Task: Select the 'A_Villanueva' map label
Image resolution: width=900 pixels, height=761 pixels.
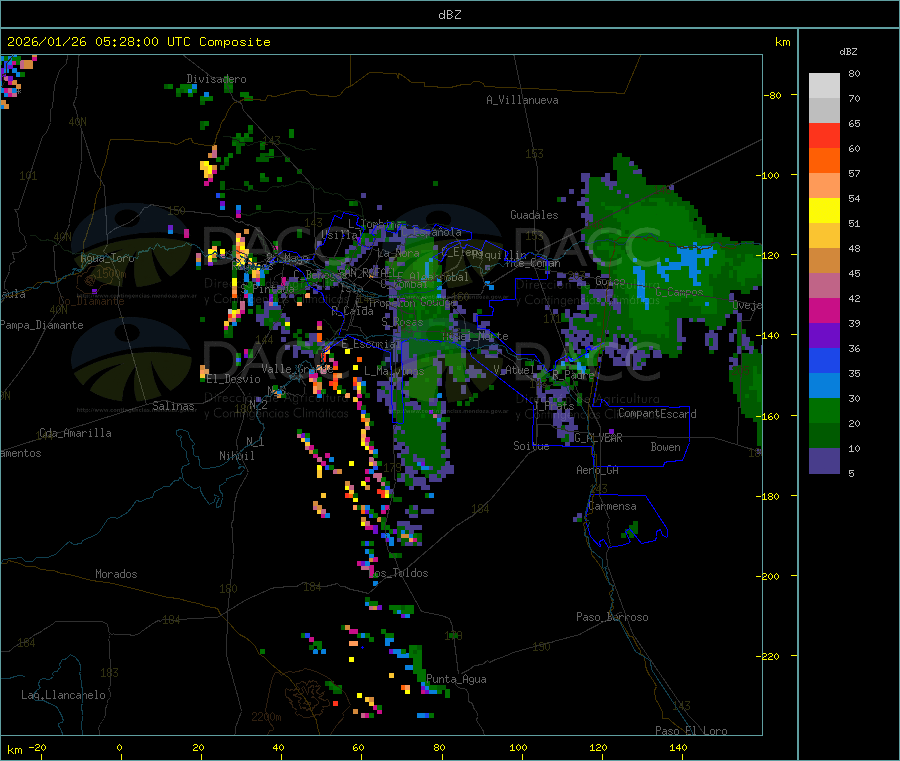Action: [522, 100]
